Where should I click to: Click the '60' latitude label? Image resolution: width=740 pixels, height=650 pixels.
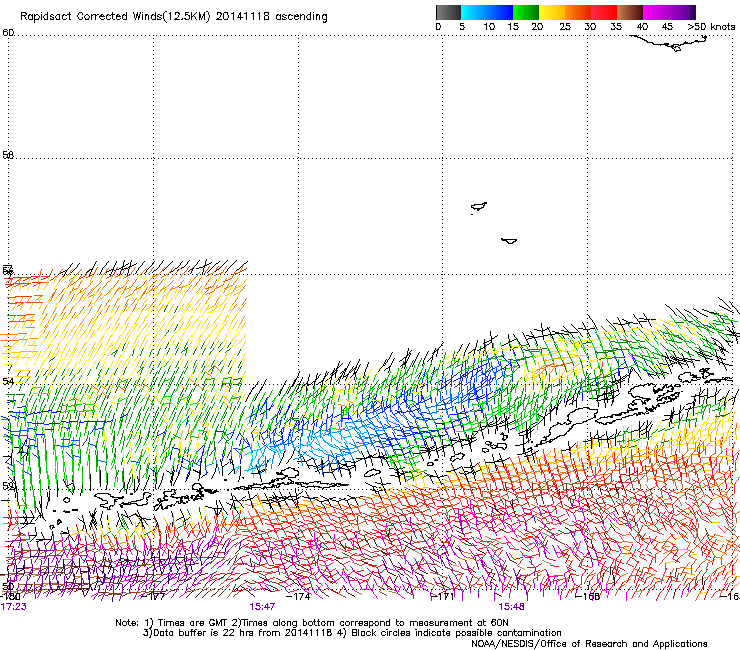[x=8, y=33]
